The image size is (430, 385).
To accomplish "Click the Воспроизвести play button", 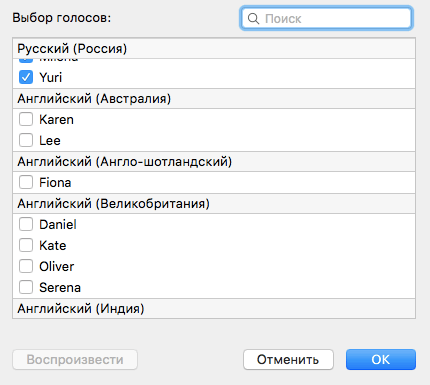I will 75,359.
